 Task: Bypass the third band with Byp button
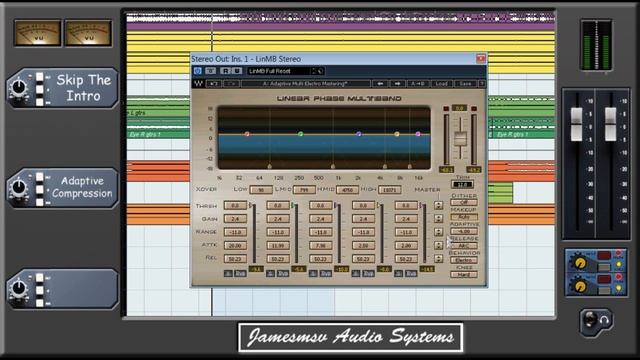[x=326, y=273]
